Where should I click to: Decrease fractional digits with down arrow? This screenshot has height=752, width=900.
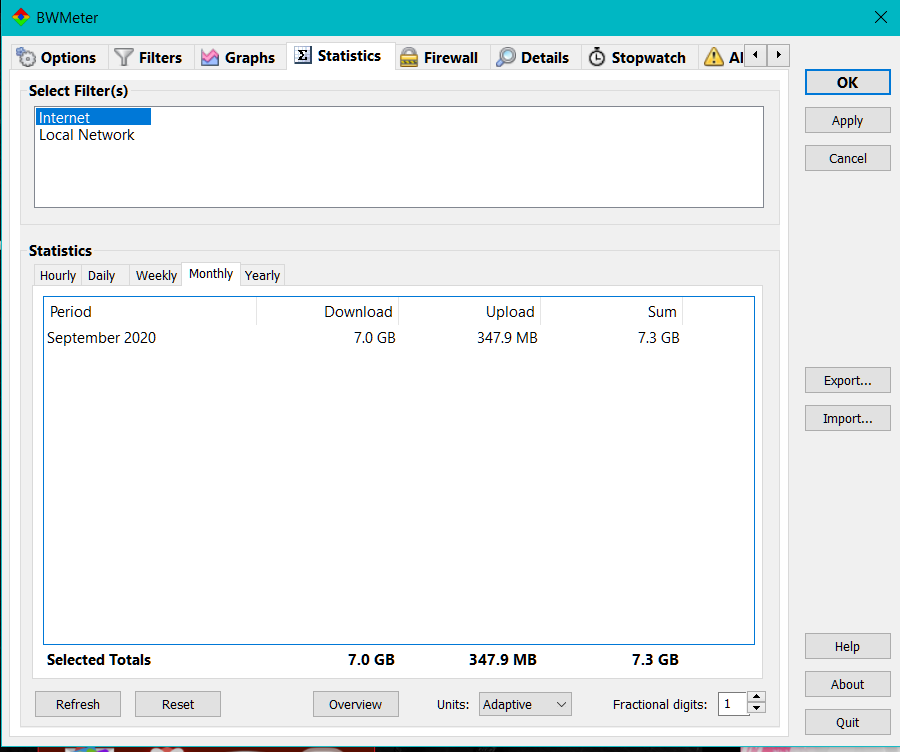757,709
